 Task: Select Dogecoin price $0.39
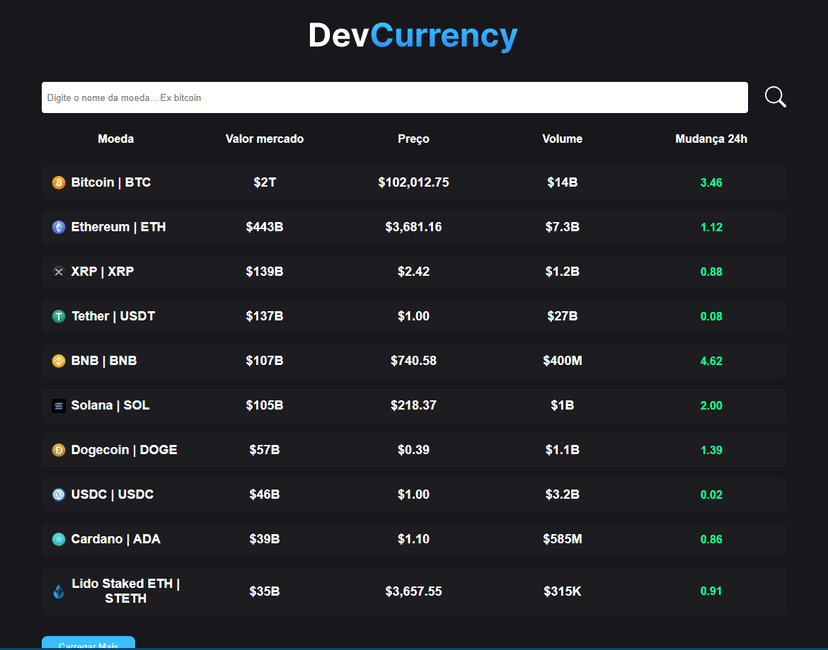click(x=413, y=450)
